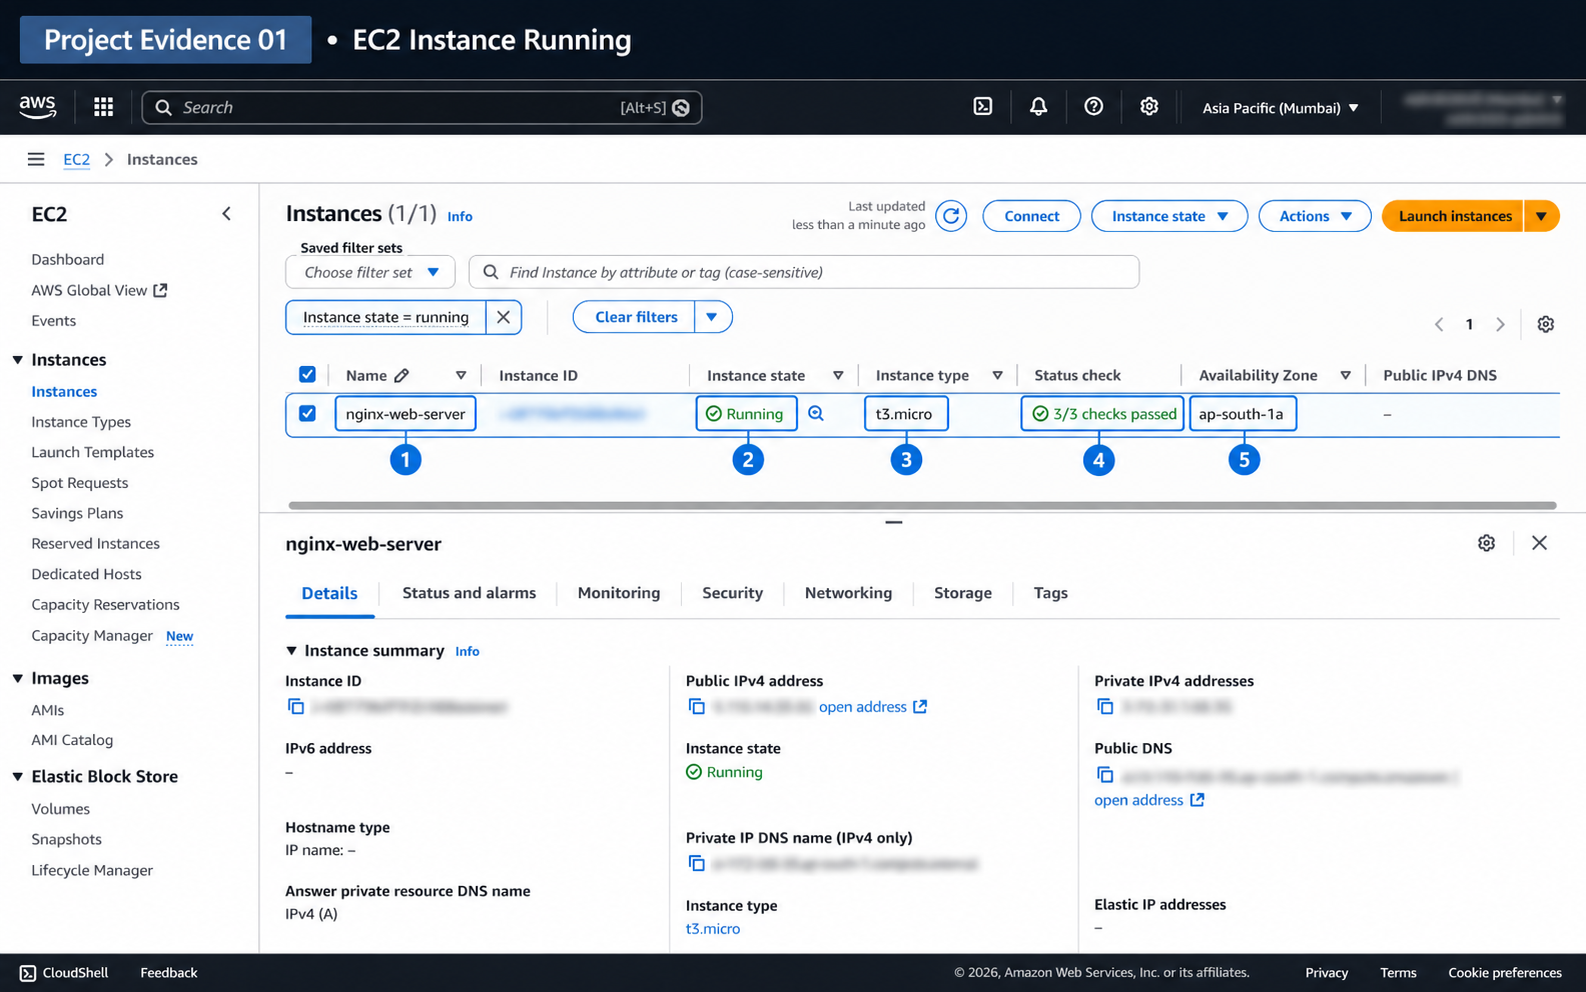Open the Actions dropdown
Screen dimensions: 1586x992
tap(1315, 216)
